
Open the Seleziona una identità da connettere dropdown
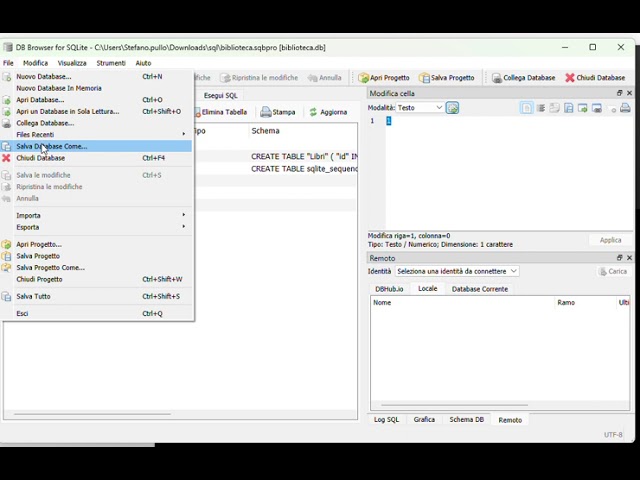pyautogui.click(x=457, y=271)
